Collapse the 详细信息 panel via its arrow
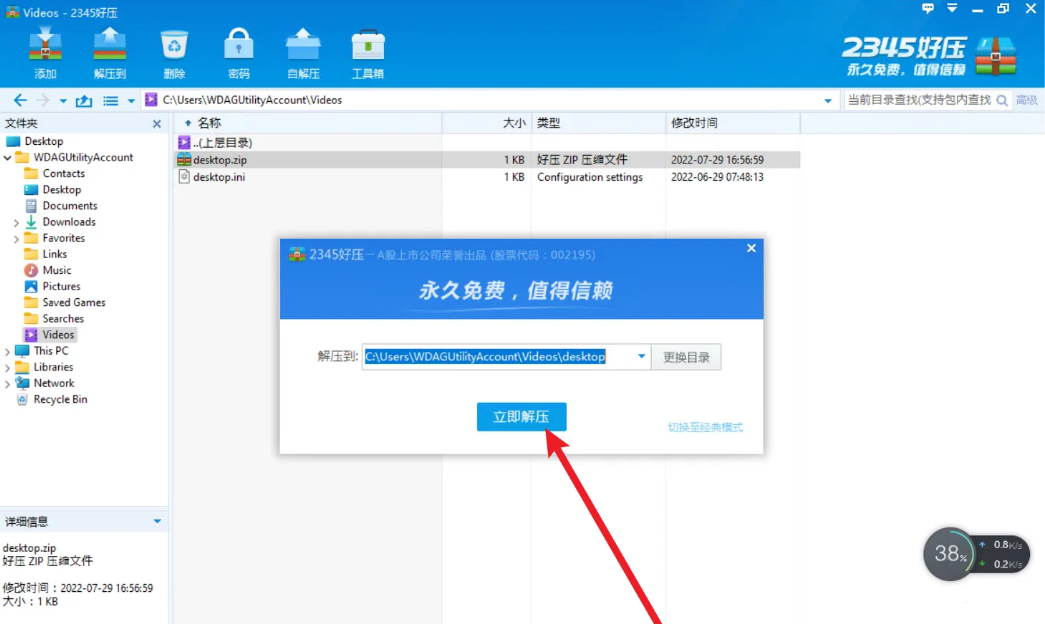The height and width of the screenshot is (624, 1045). (x=157, y=520)
